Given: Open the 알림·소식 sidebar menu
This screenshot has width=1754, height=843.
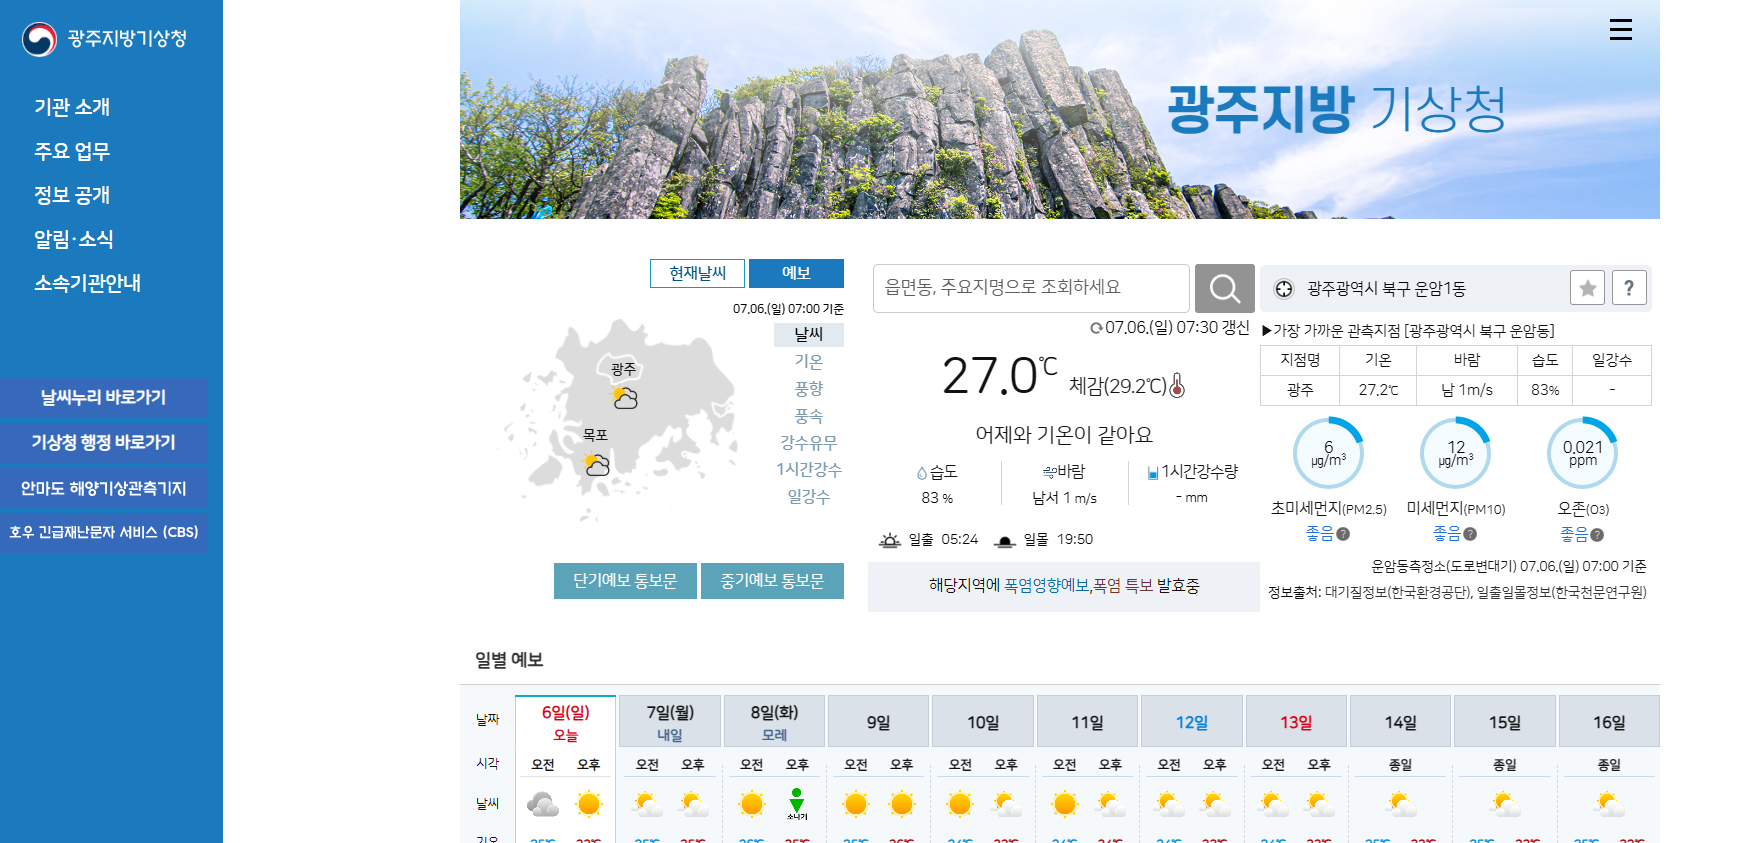Looking at the screenshot, I should click(74, 239).
